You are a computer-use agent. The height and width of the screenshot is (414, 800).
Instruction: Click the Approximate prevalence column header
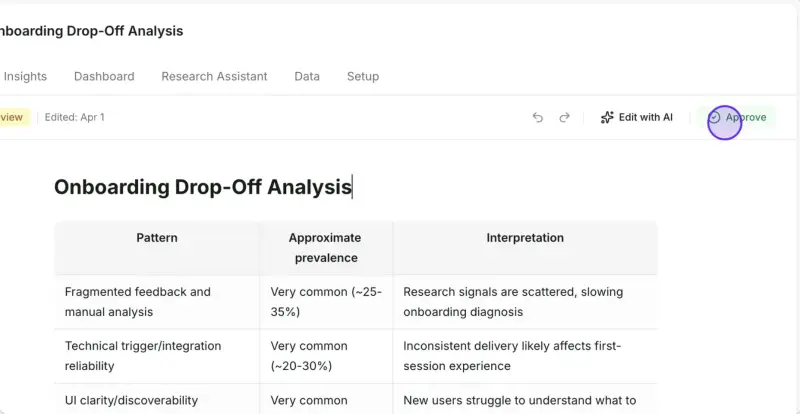[x=326, y=248]
